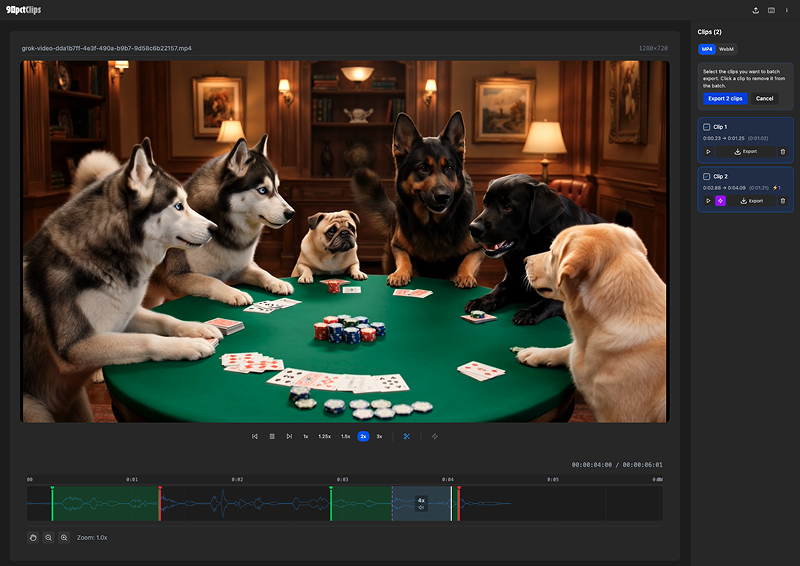Switch export format to WebM
The image size is (800, 566).
[726, 49]
